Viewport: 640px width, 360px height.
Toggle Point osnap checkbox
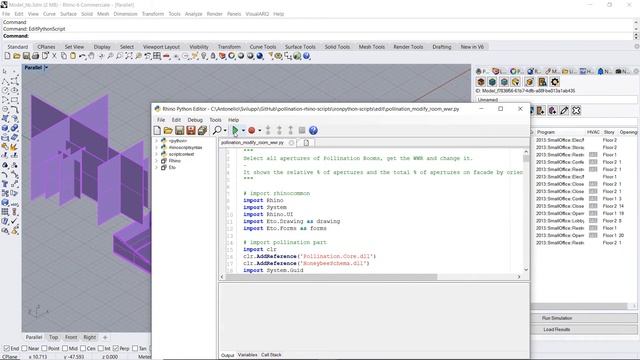[x=44, y=349]
